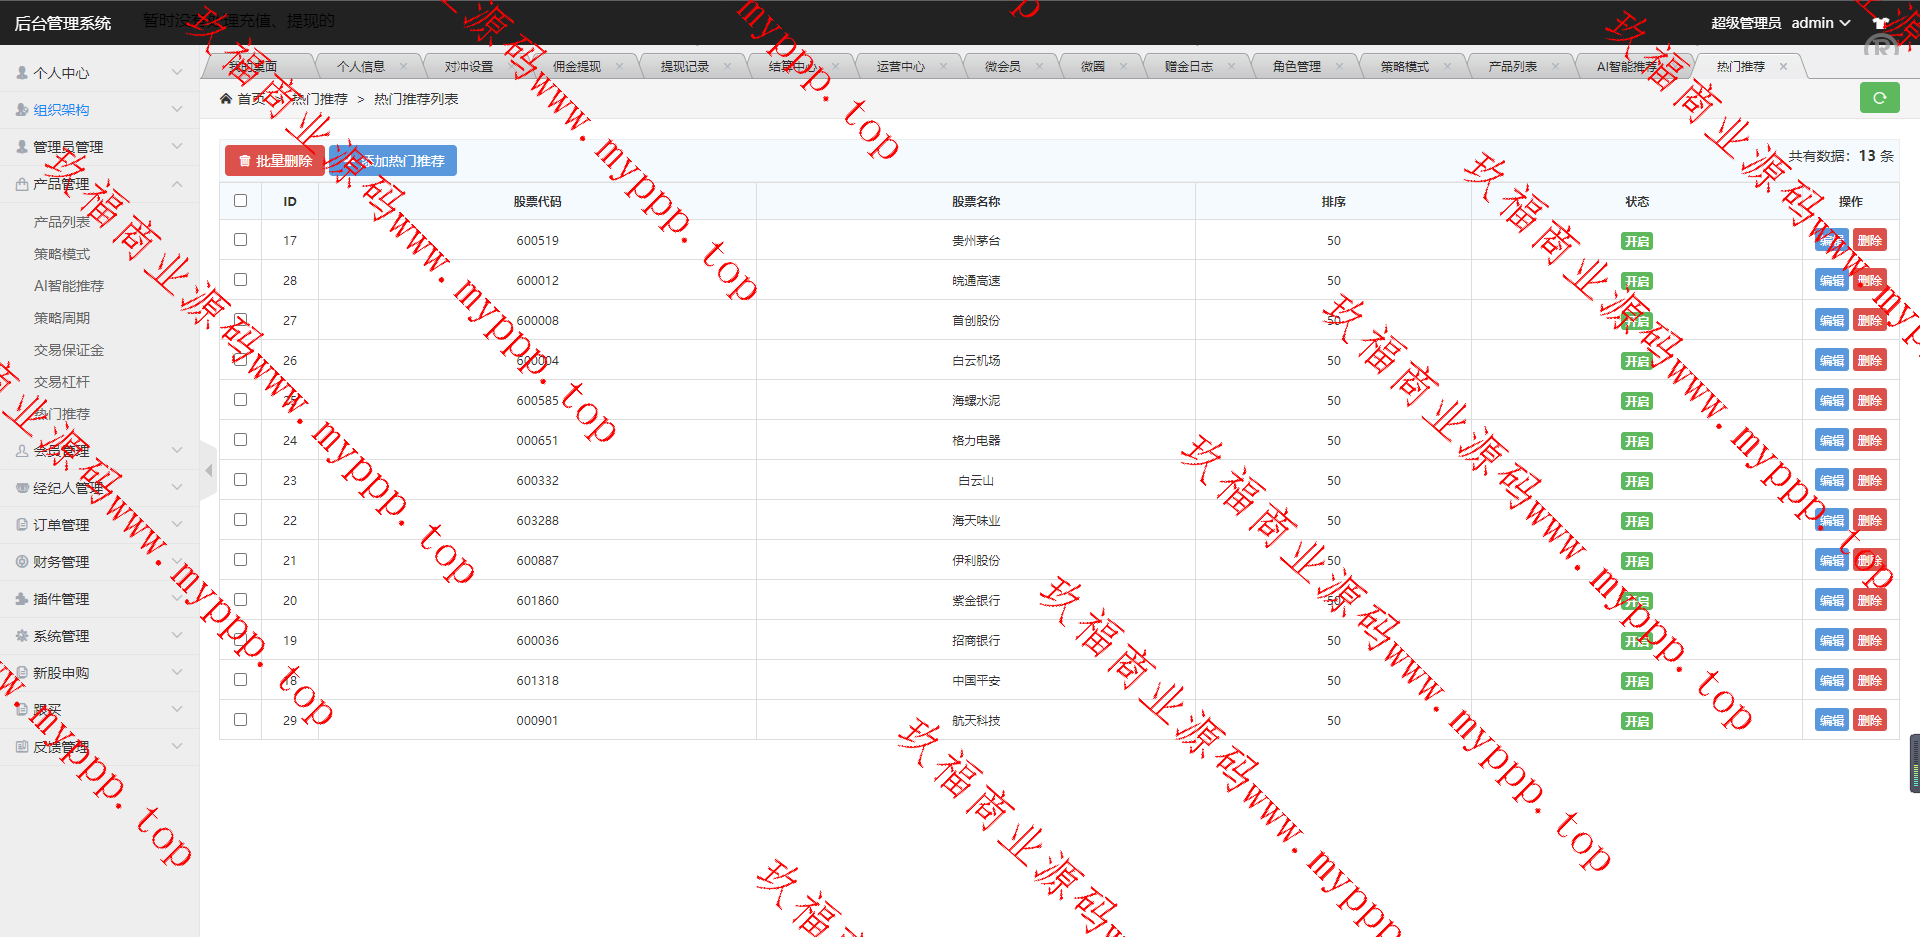This screenshot has width=1920, height=937.
Task: Click the 添加热门推荐 button
Action: tap(394, 161)
